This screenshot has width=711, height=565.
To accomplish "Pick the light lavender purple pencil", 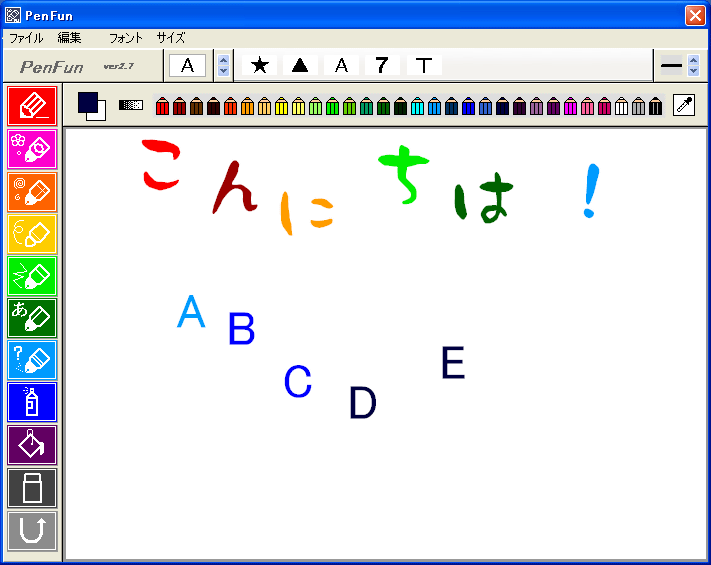I will point(536,106).
